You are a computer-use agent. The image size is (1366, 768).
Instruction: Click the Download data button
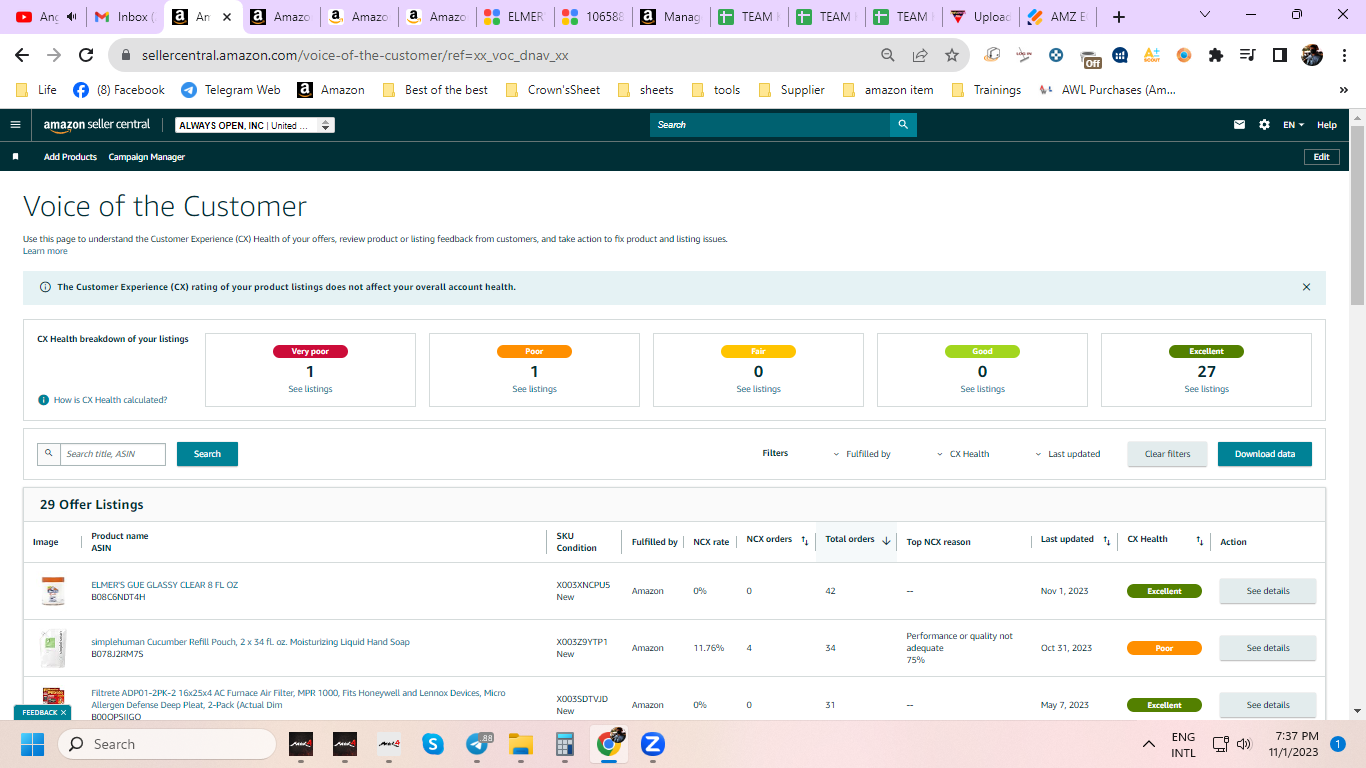pos(1265,454)
